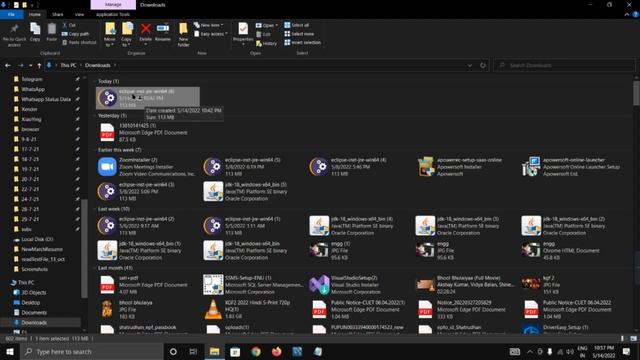Screen dimensions: 640x360
Task: Switch to the Share ribbon tab
Action: click(58, 14)
